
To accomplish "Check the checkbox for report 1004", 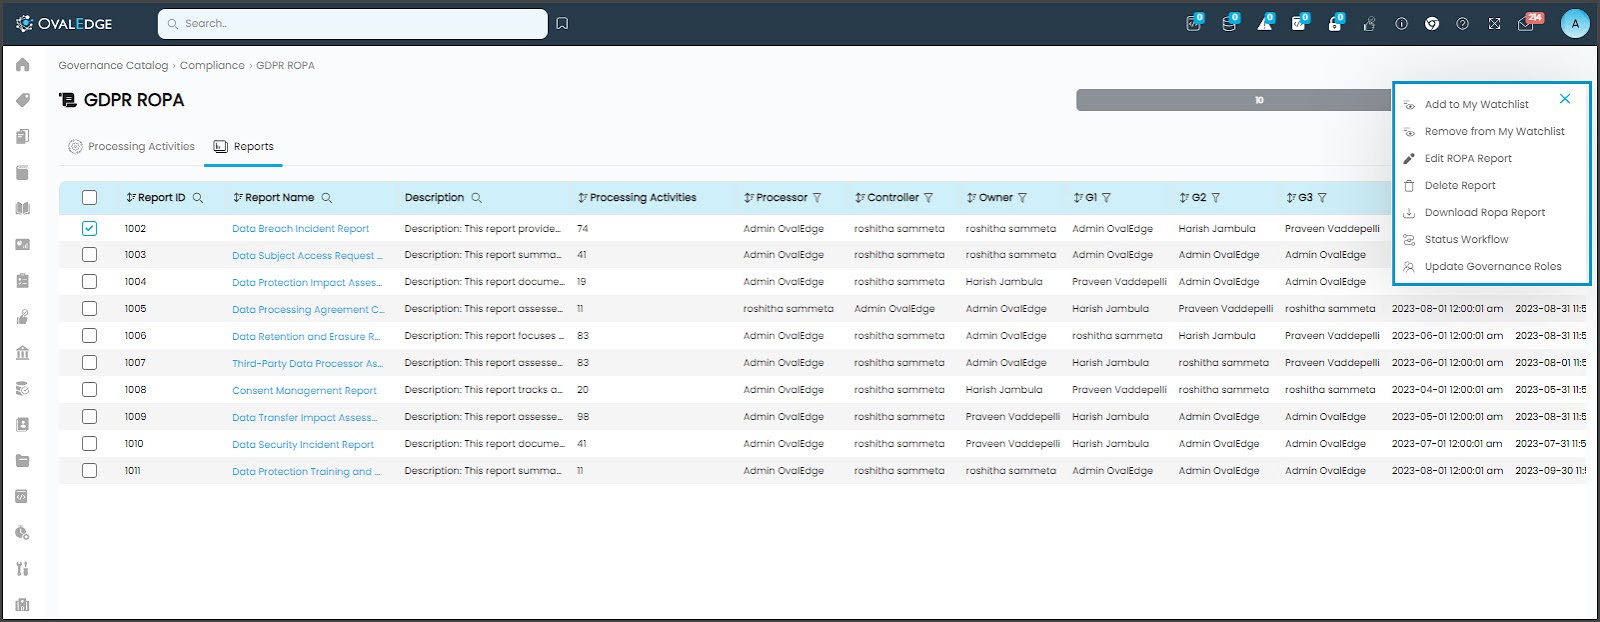I will [89, 282].
